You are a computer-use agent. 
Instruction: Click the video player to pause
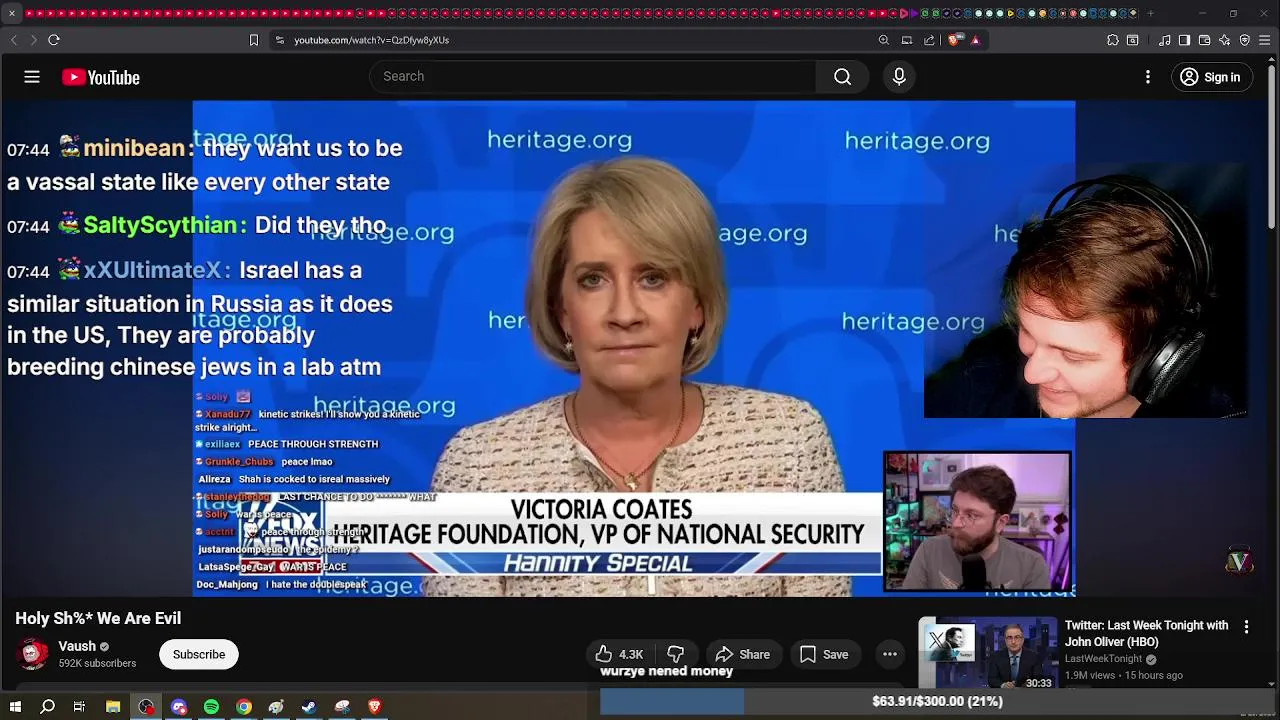tap(634, 348)
